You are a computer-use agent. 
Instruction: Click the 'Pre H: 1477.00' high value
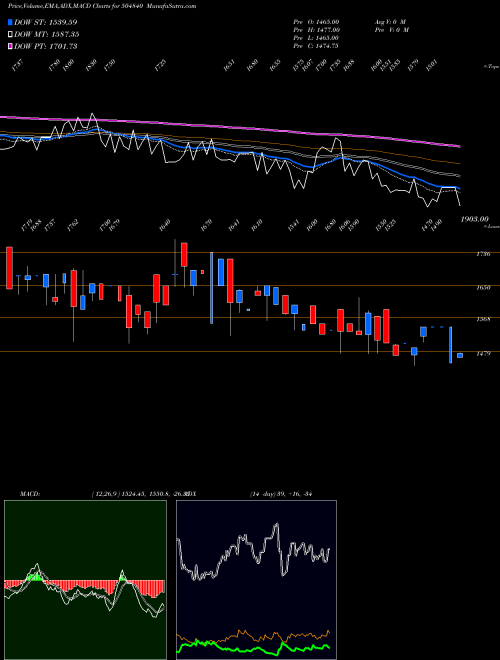(x=317, y=30)
